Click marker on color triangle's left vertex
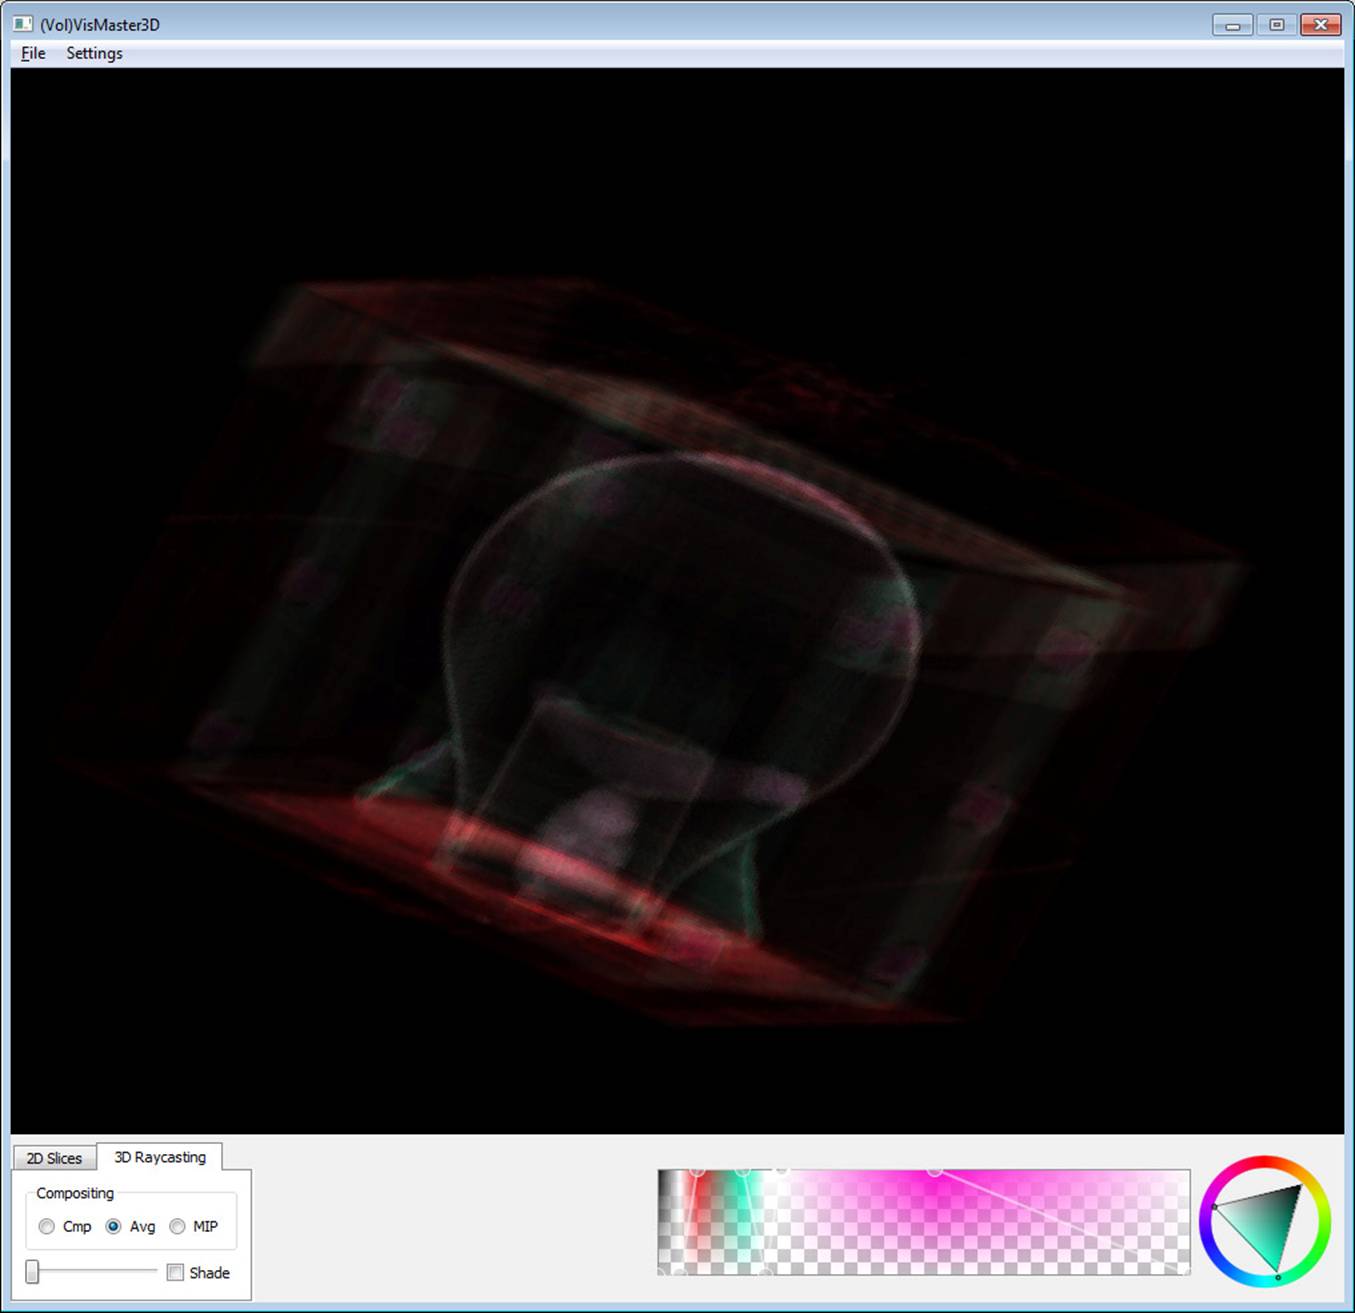 1214,1207
